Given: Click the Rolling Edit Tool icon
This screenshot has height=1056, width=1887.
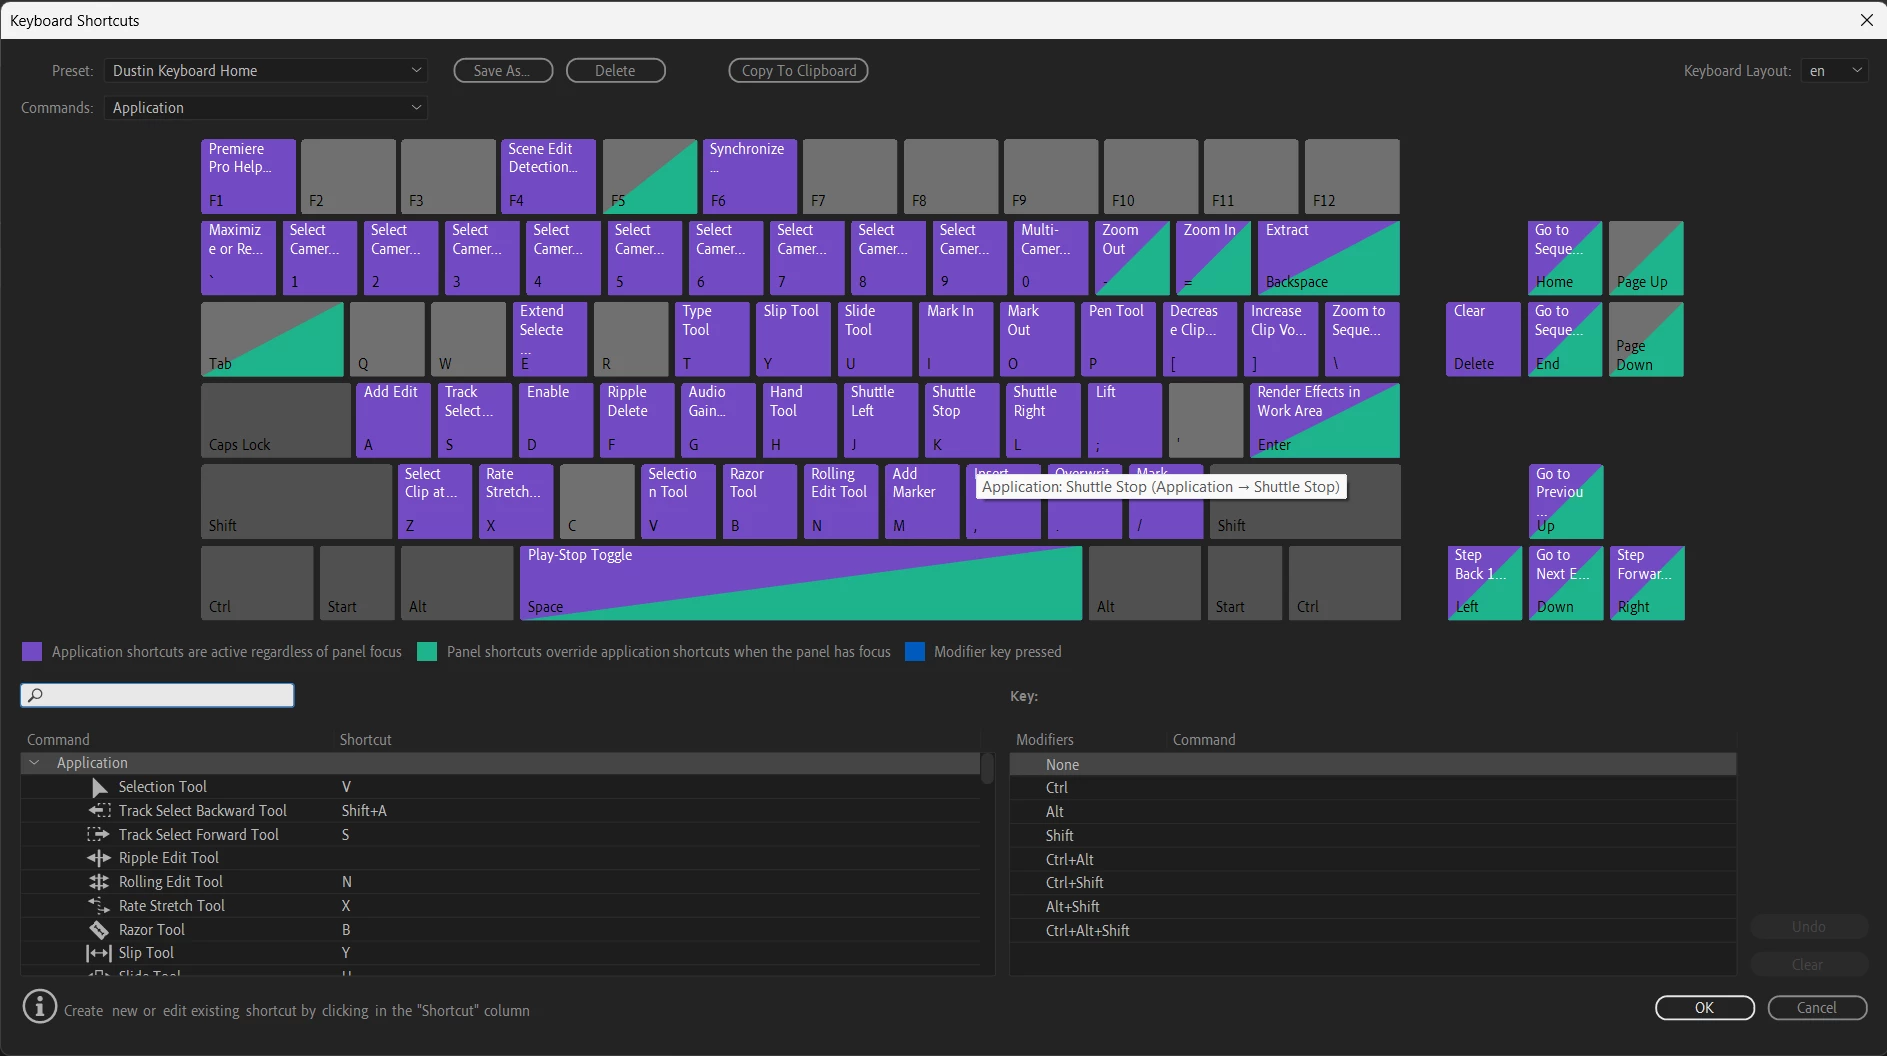Looking at the screenshot, I should coord(99,882).
